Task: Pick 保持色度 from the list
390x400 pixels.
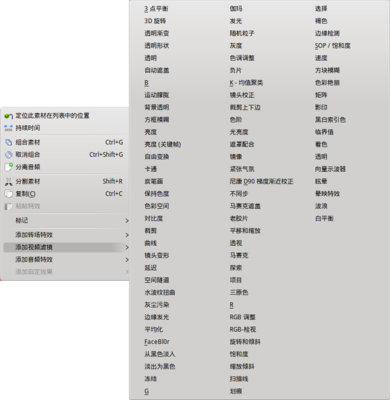Action: [x=157, y=194]
